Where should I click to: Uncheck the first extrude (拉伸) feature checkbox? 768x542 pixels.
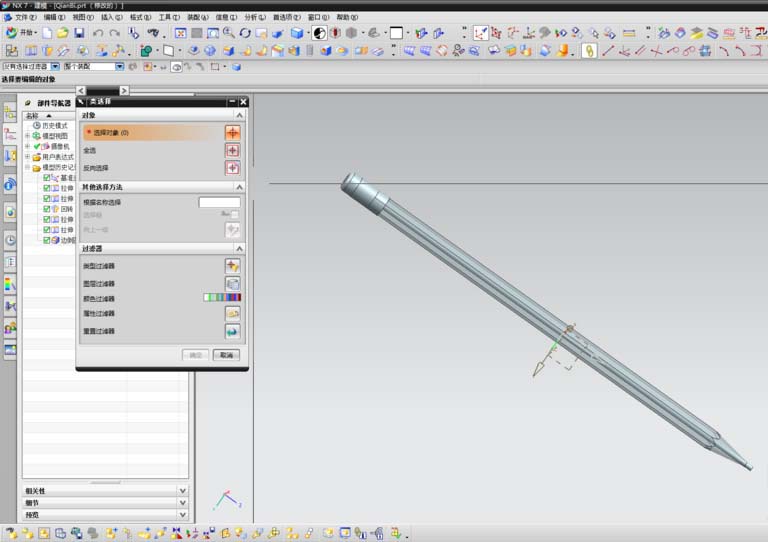(x=47, y=188)
